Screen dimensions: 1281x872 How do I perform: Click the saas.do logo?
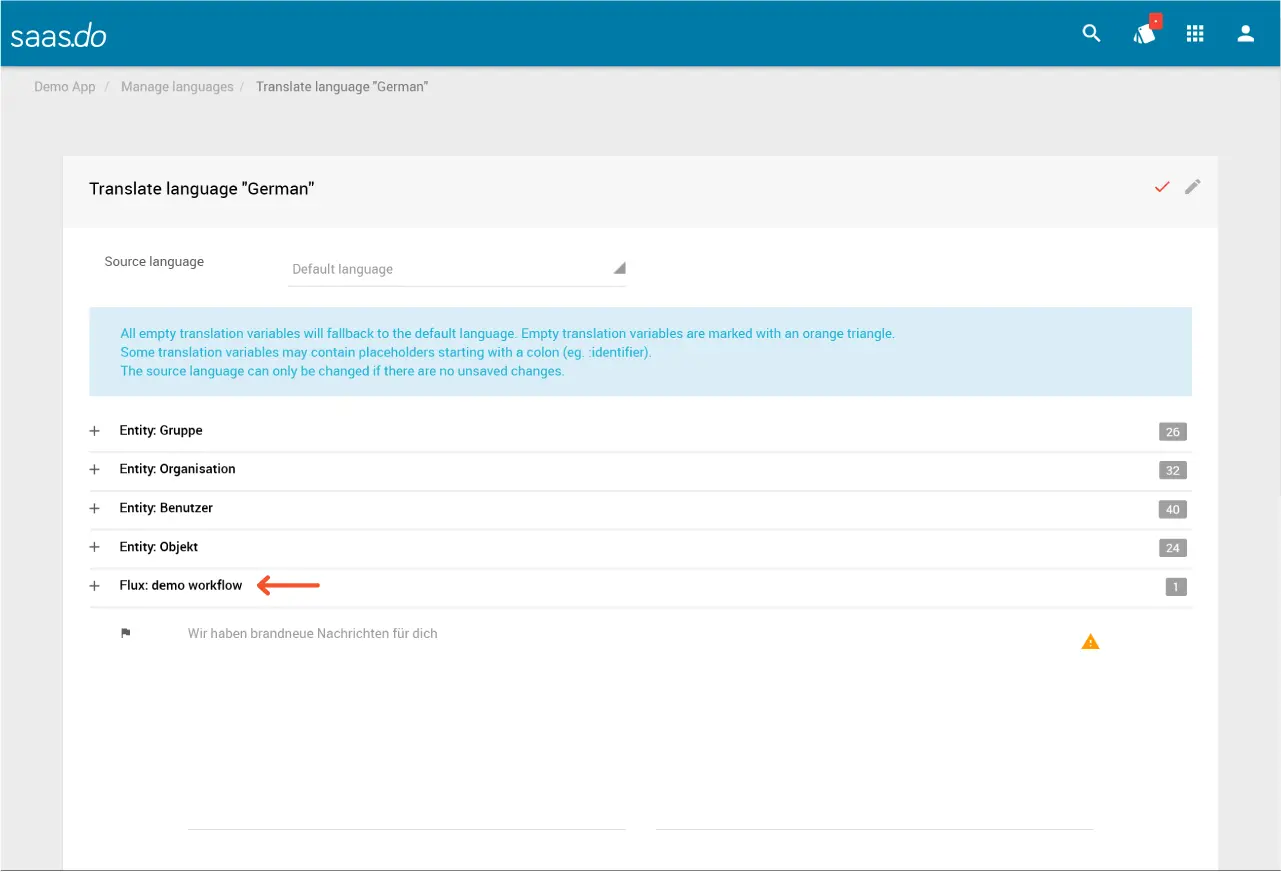[x=58, y=36]
